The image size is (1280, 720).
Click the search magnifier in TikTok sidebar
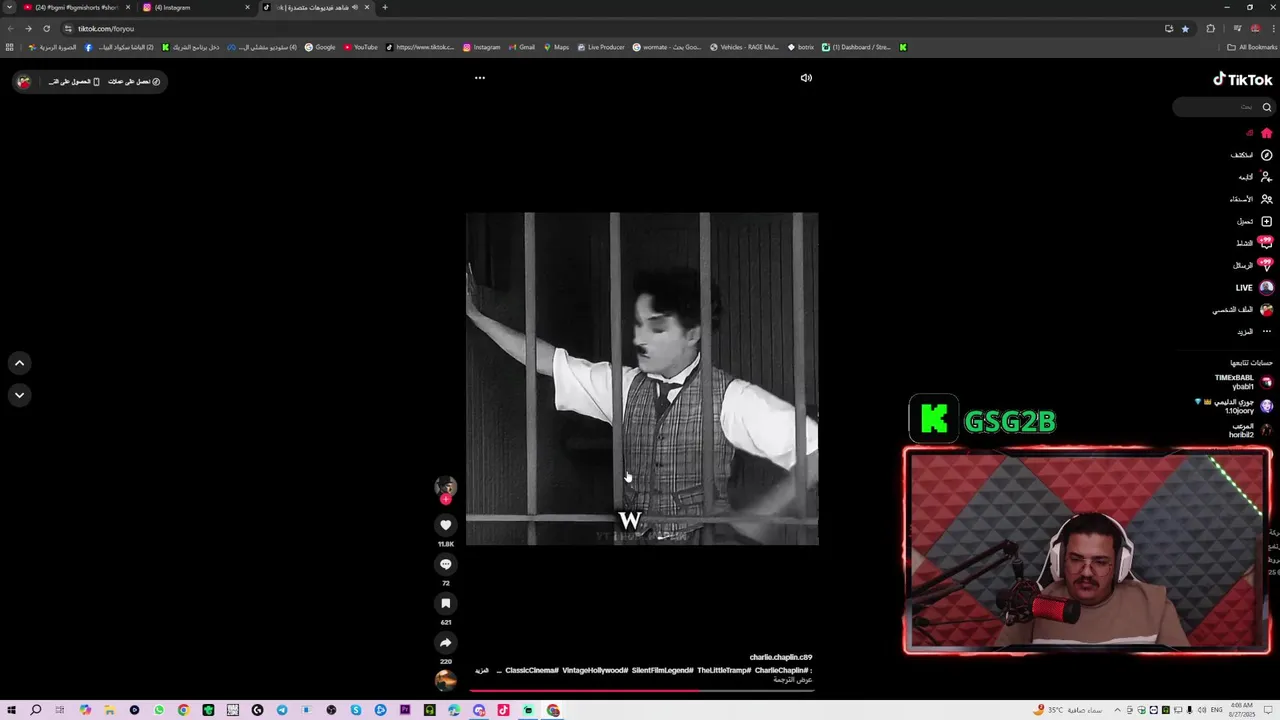(x=1267, y=107)
